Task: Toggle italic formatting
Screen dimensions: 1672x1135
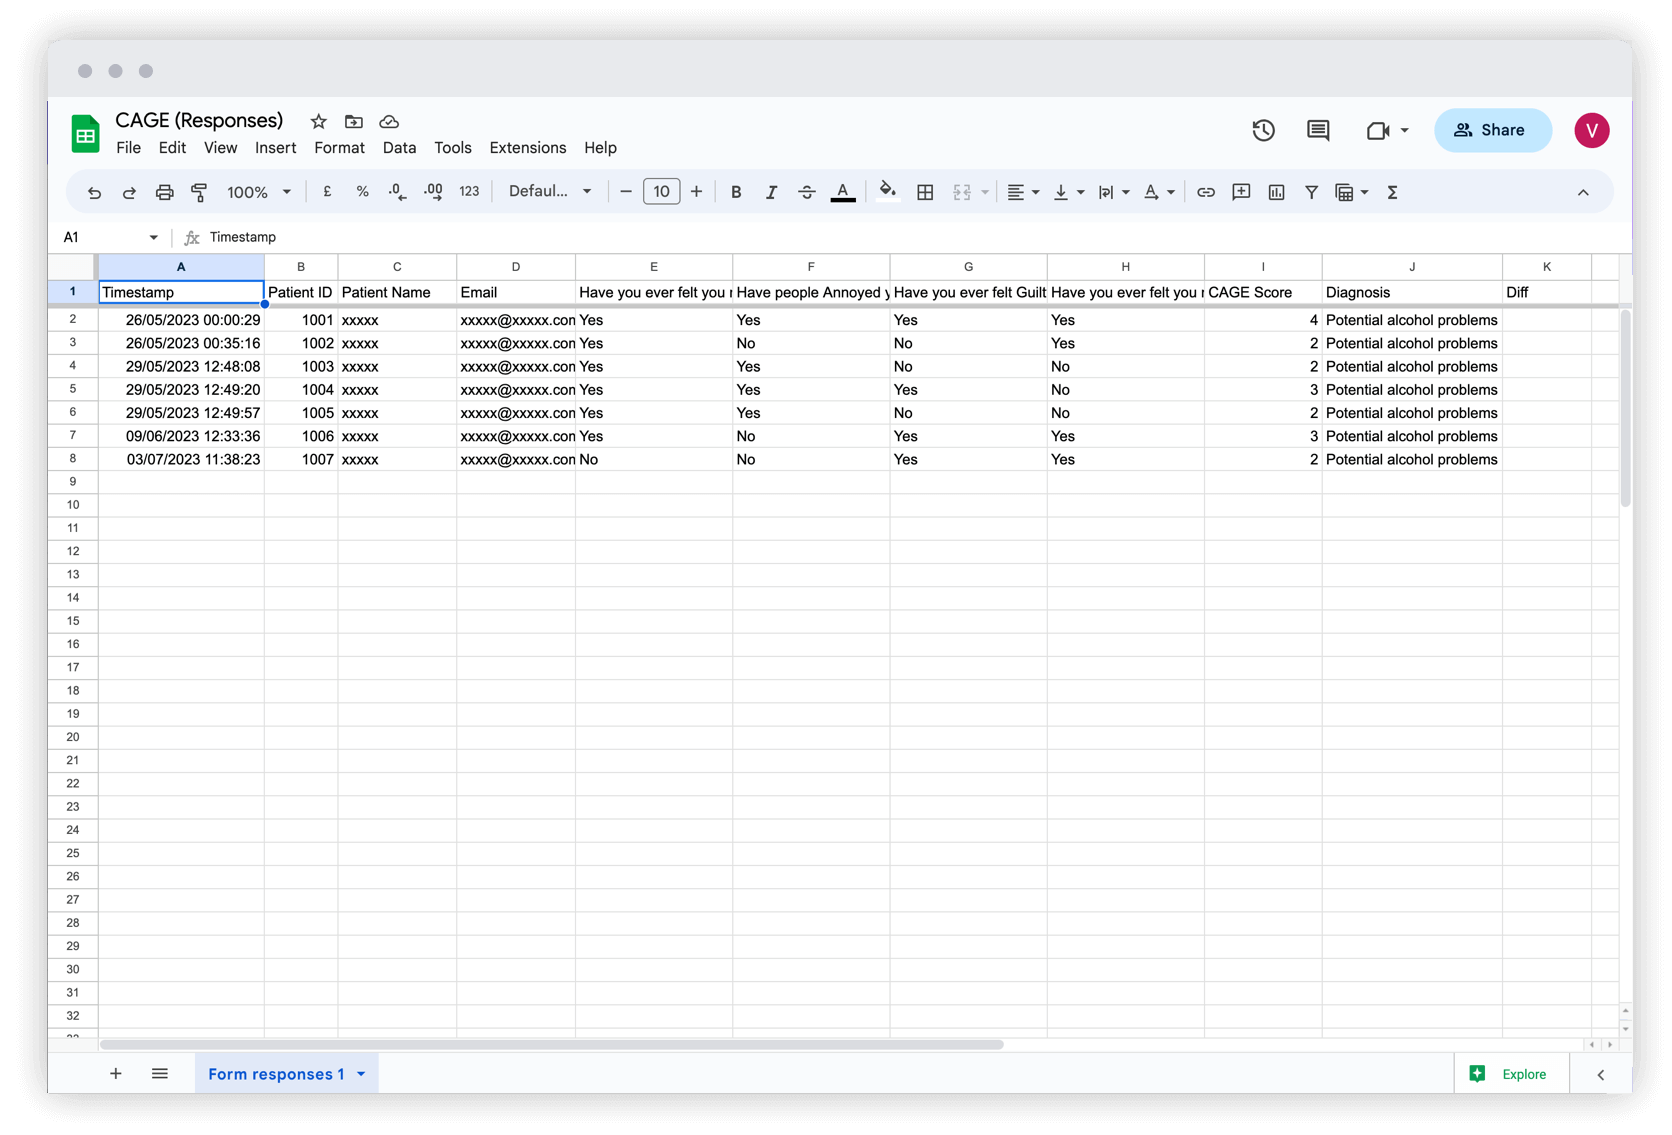Action: 771,191
